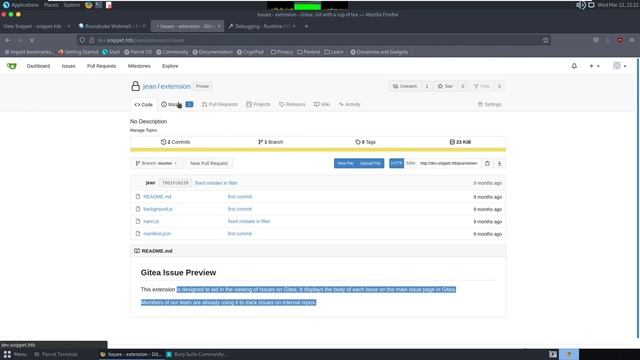This screenshot has height=360, width=640.
Task: Click New Pull Request button
Action: tap(209, 163)
